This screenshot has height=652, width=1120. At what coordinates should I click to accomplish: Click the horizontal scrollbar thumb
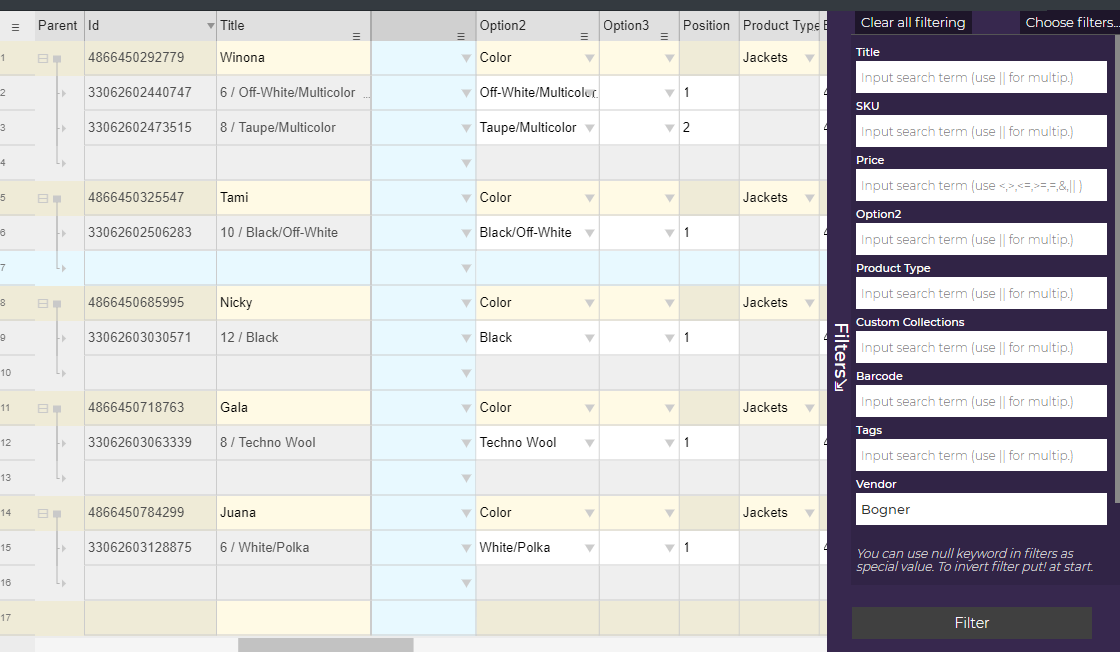tap(325, 645)
